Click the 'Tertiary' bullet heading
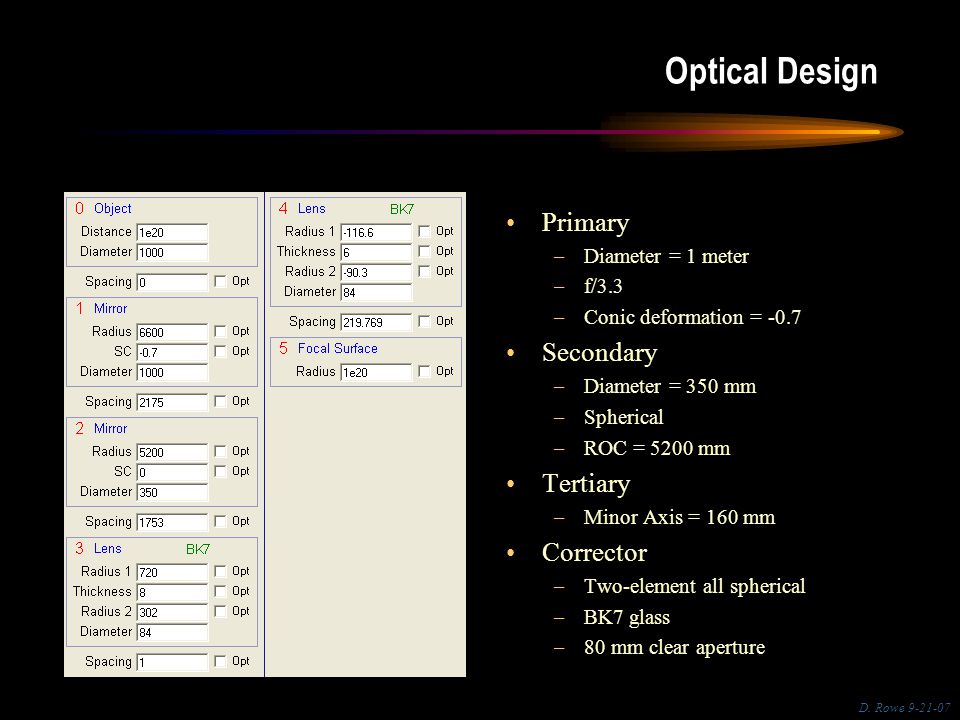This screenshot has width=960, height=720. (x=586, y=484)
